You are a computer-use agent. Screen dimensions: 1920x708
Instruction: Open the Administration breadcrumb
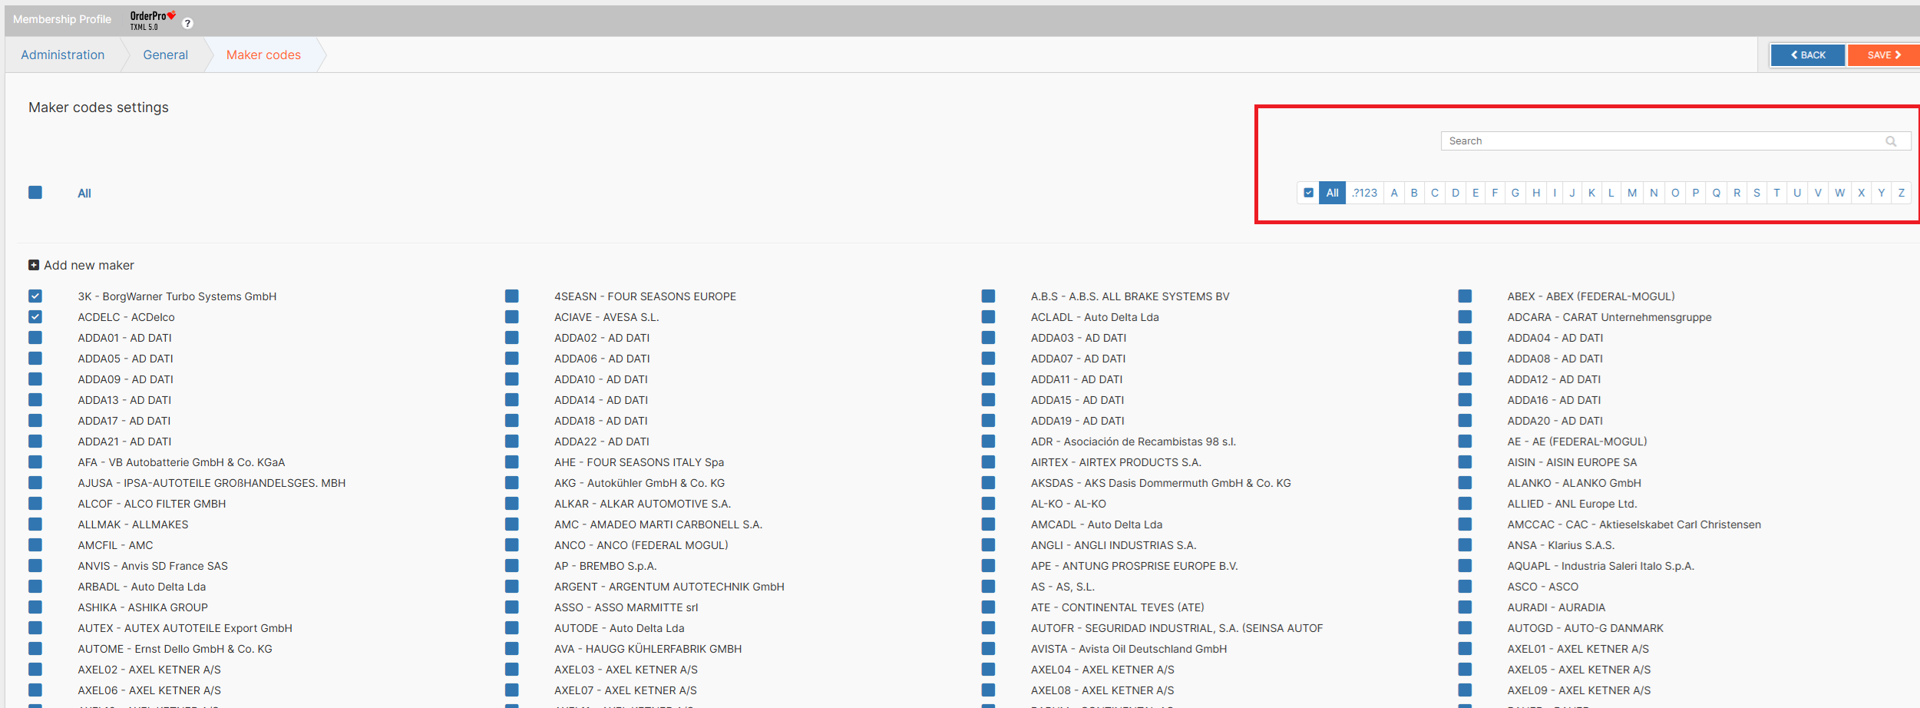click(x=62, y=55)
